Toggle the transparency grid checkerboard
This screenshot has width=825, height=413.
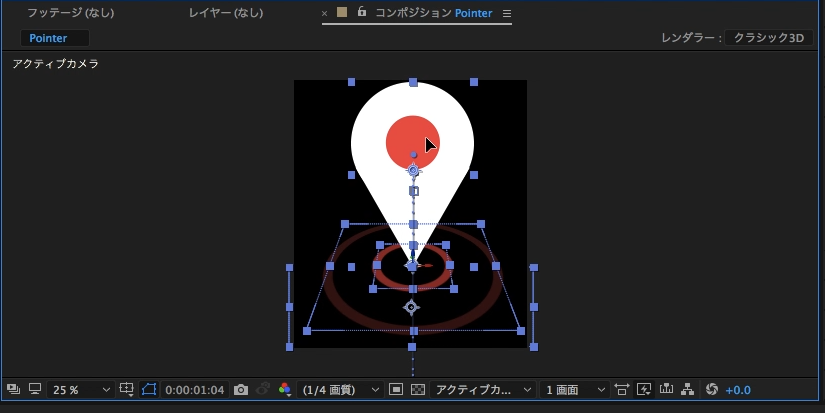coord(418,389)
